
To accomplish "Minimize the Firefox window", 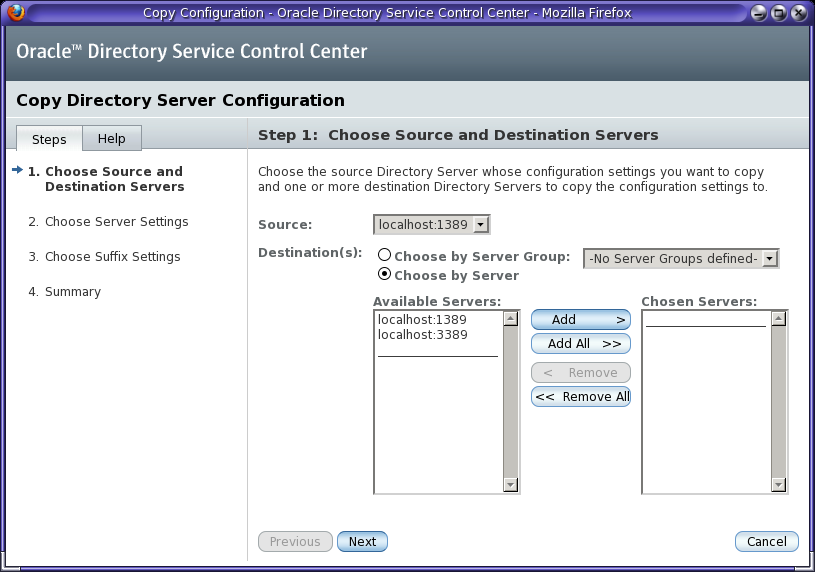I will (x=759, y=13).
